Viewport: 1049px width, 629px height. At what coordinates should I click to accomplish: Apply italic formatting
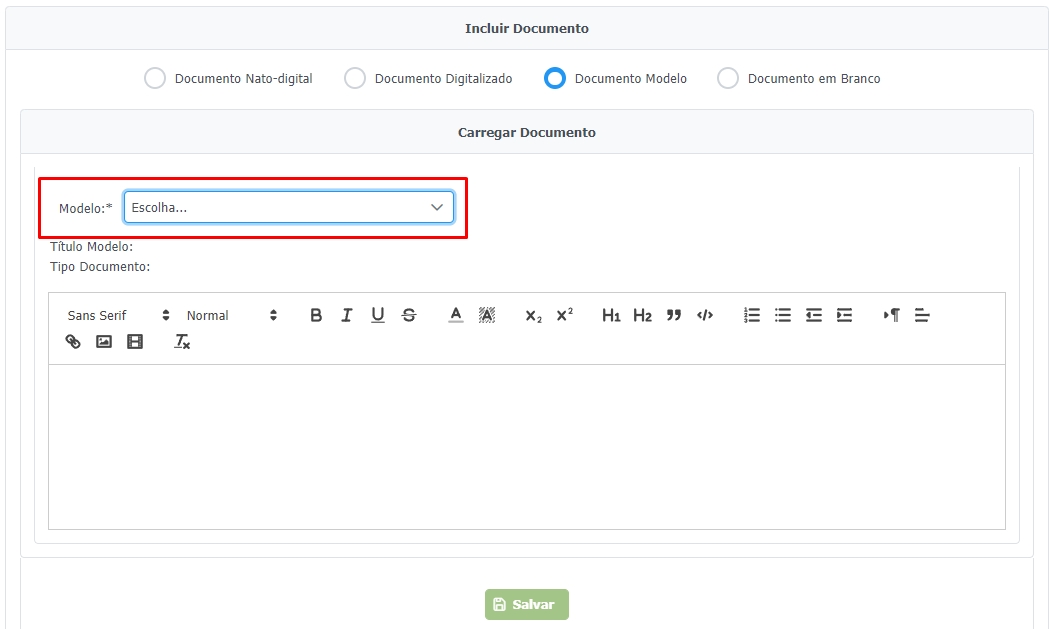[x=347, y=315]
